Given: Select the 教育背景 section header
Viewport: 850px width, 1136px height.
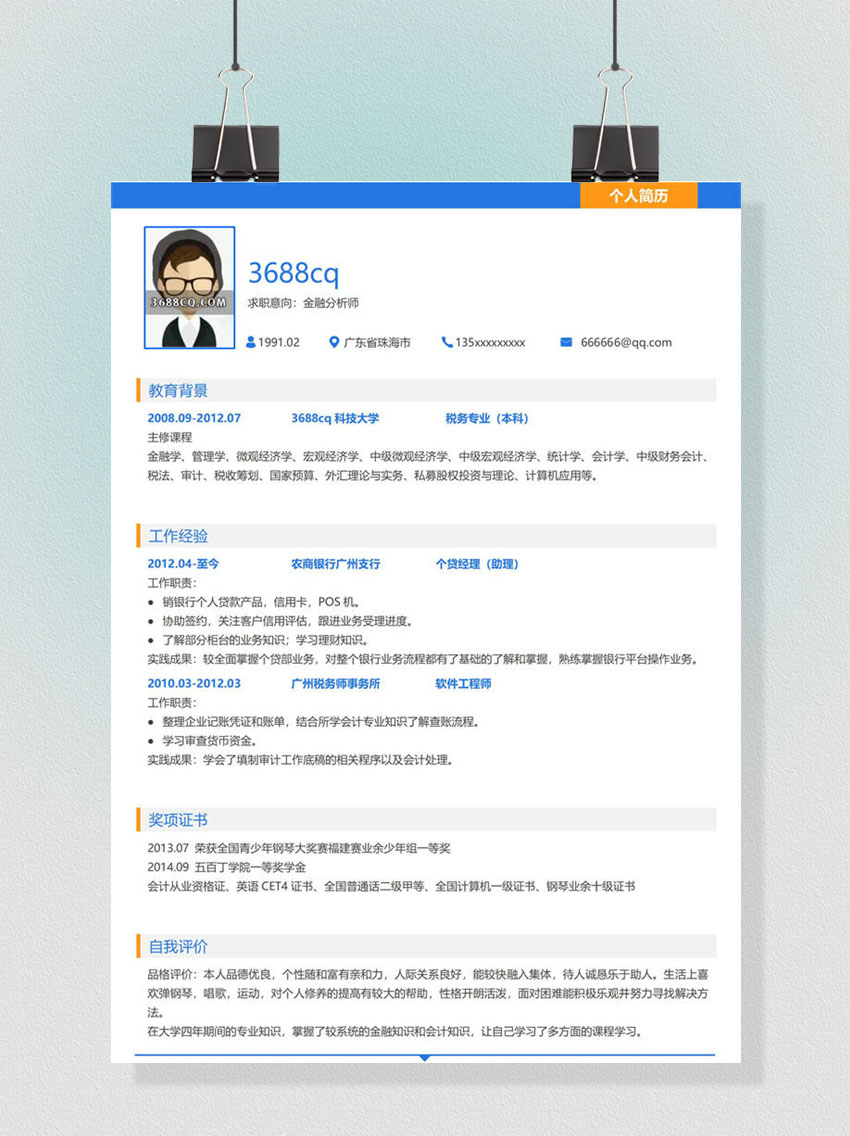Looking at the screenshot, I should tap(179, 390).
